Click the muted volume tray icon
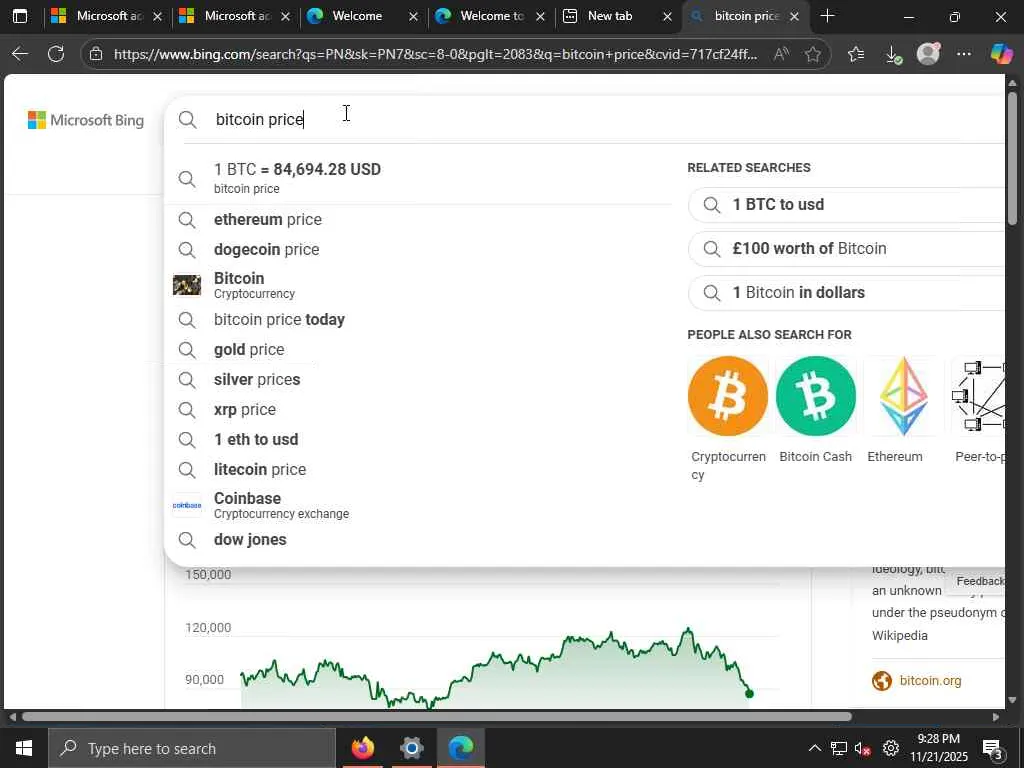 (x=863, y=748)
